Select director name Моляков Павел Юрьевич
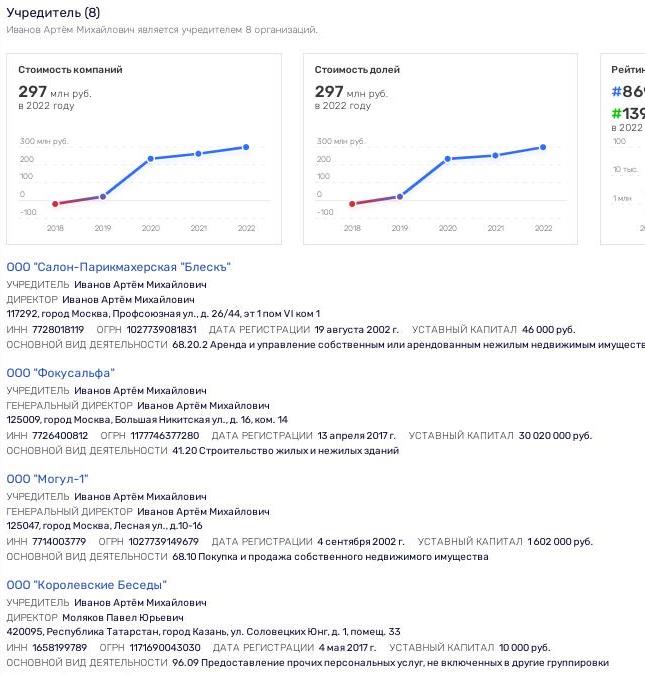The height and width of the screenshot is (676, 645). tap(123, 618)
